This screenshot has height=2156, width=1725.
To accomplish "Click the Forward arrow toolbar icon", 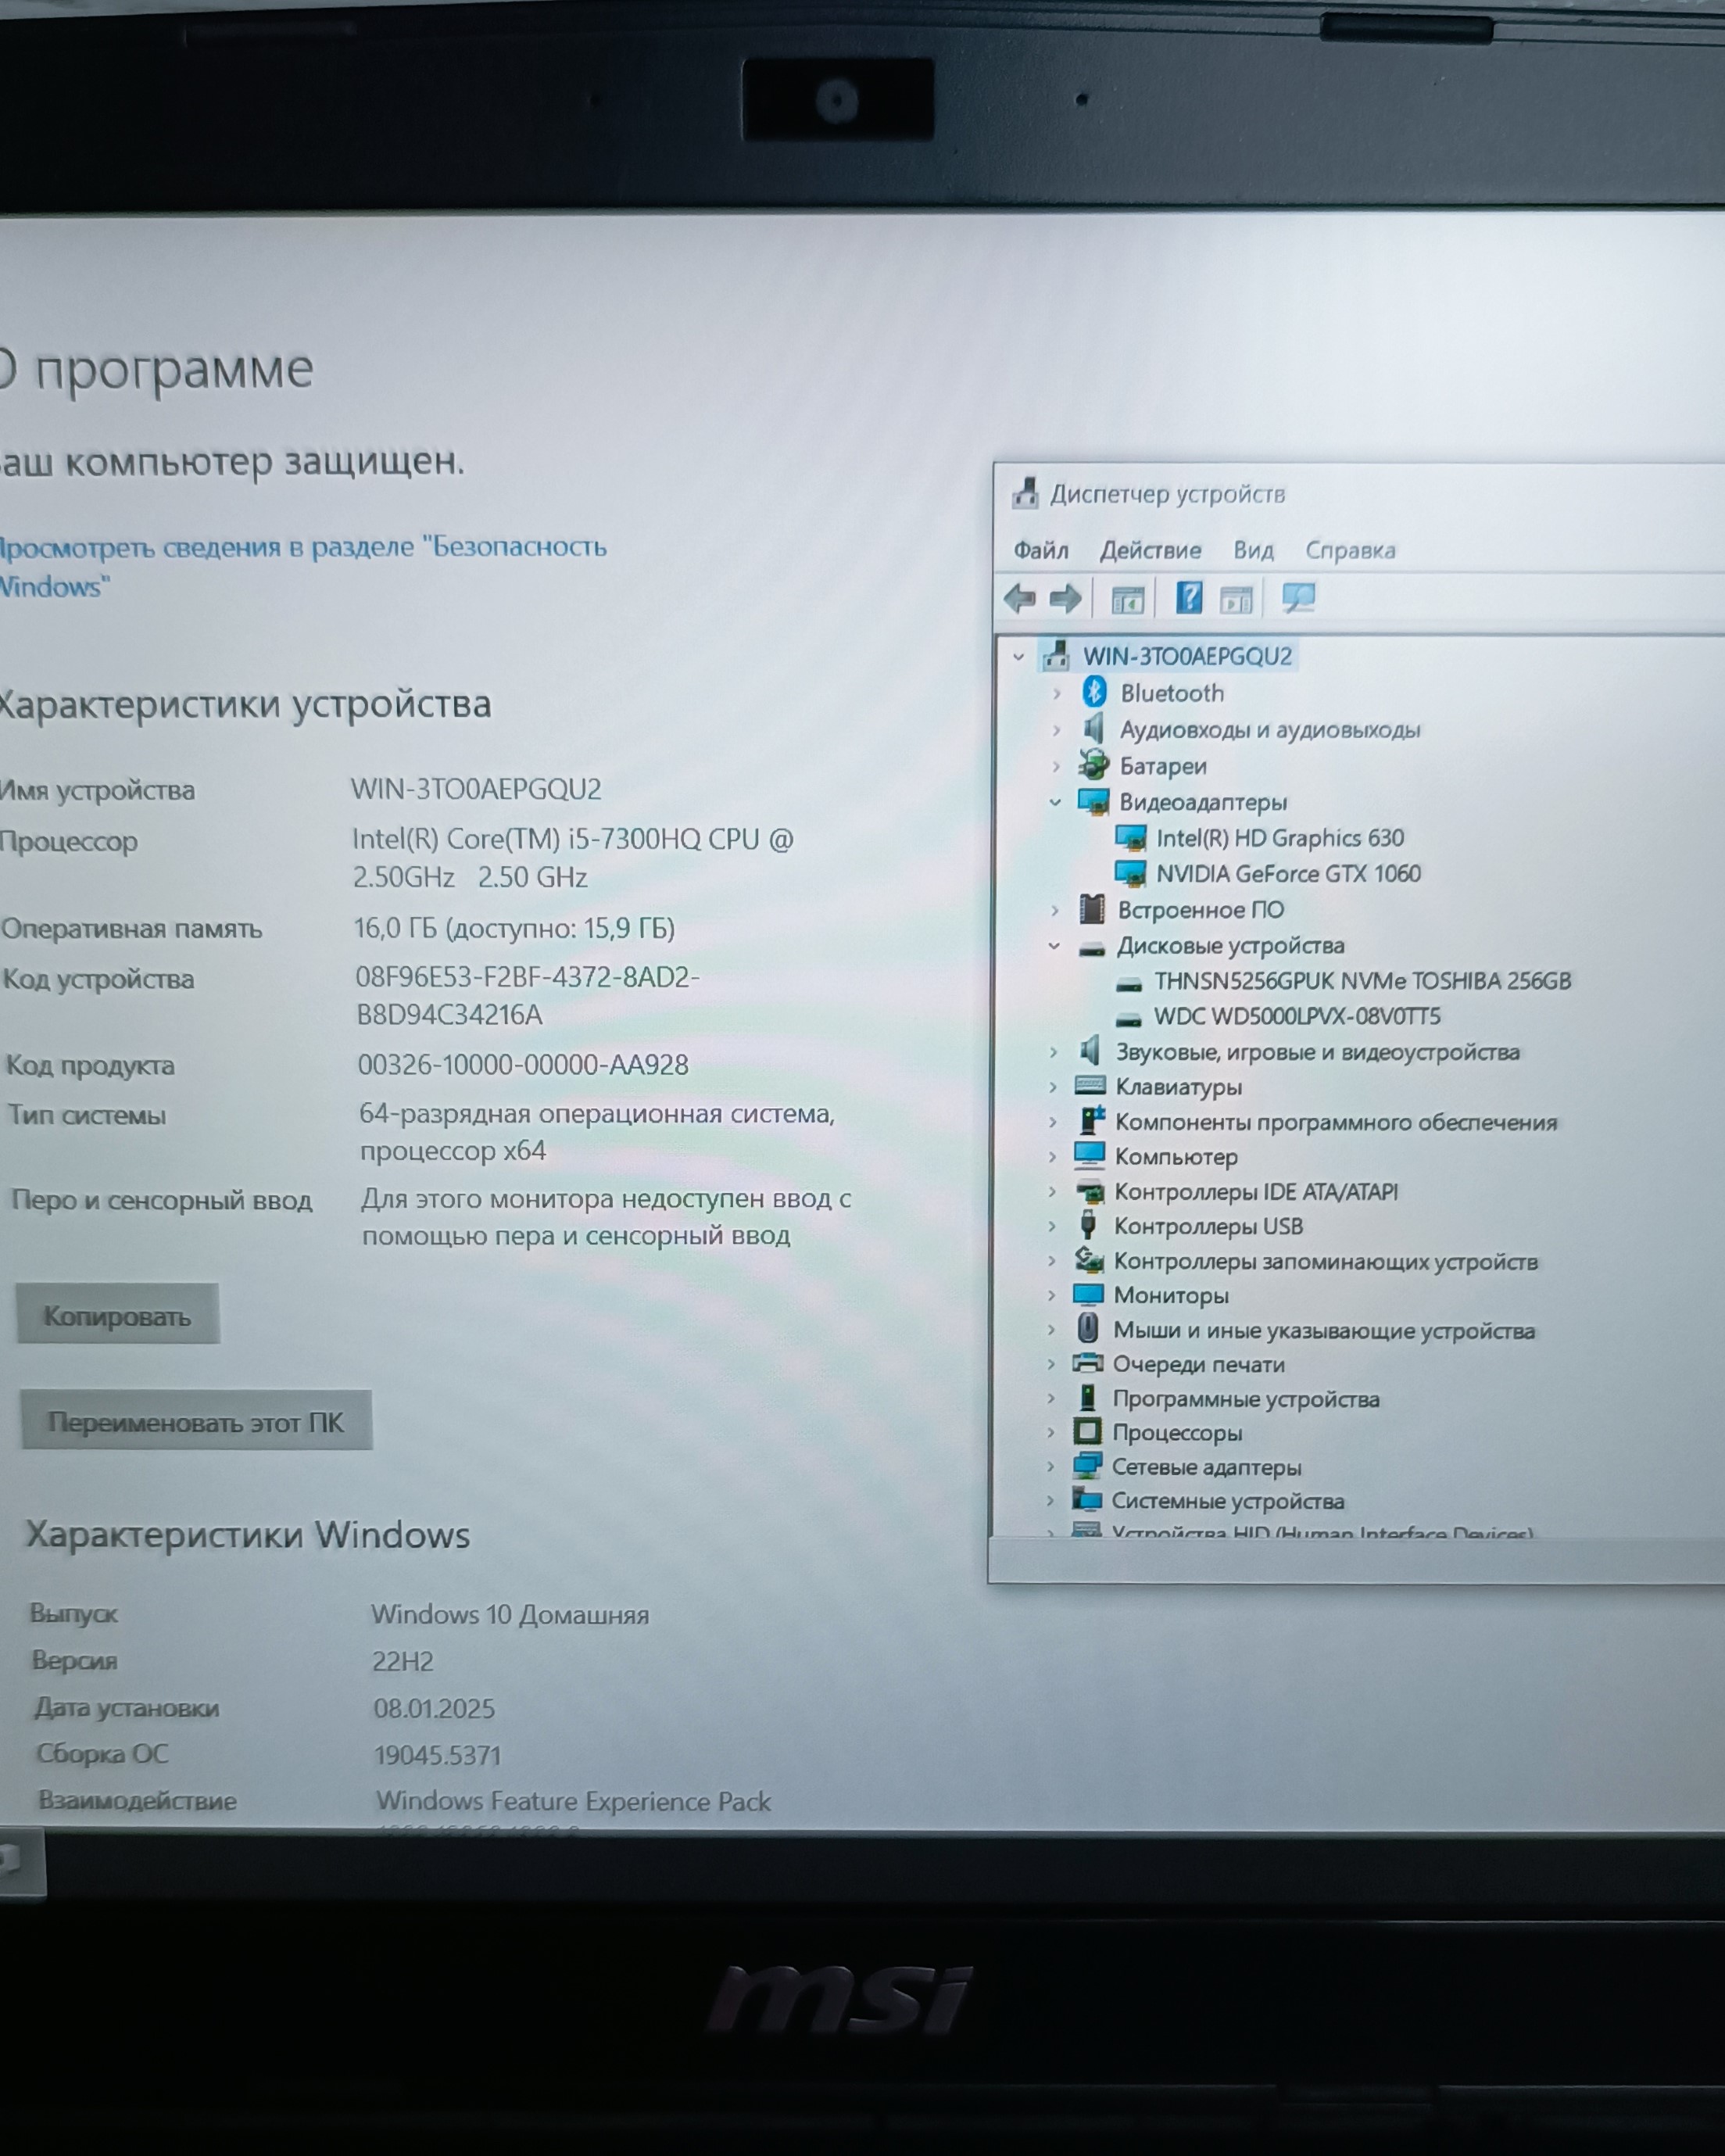I will (x=1065, y=599).
